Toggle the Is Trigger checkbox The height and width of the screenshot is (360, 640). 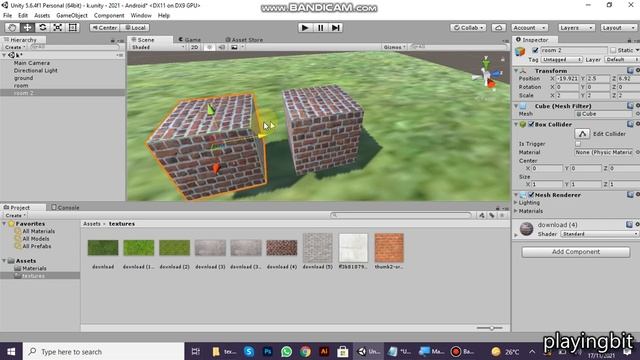[x=578, y=144]
